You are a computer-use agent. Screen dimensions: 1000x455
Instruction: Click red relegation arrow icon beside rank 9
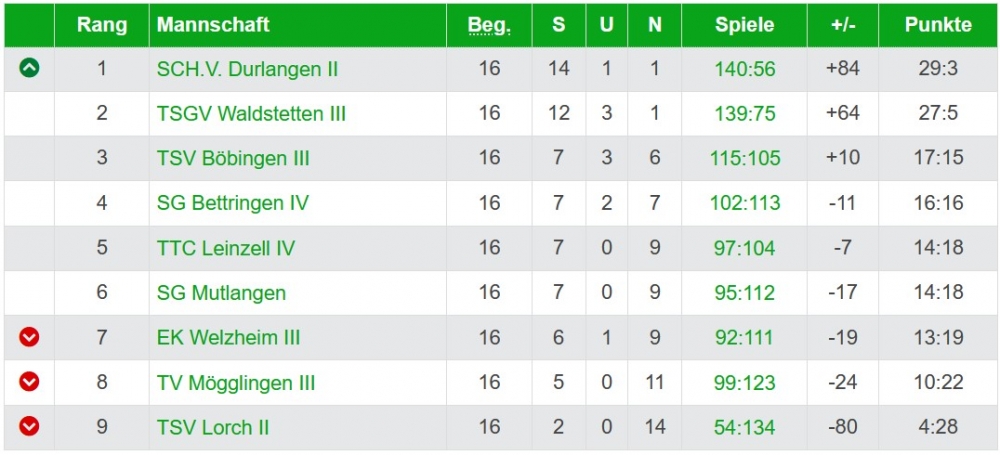(30, 427)
